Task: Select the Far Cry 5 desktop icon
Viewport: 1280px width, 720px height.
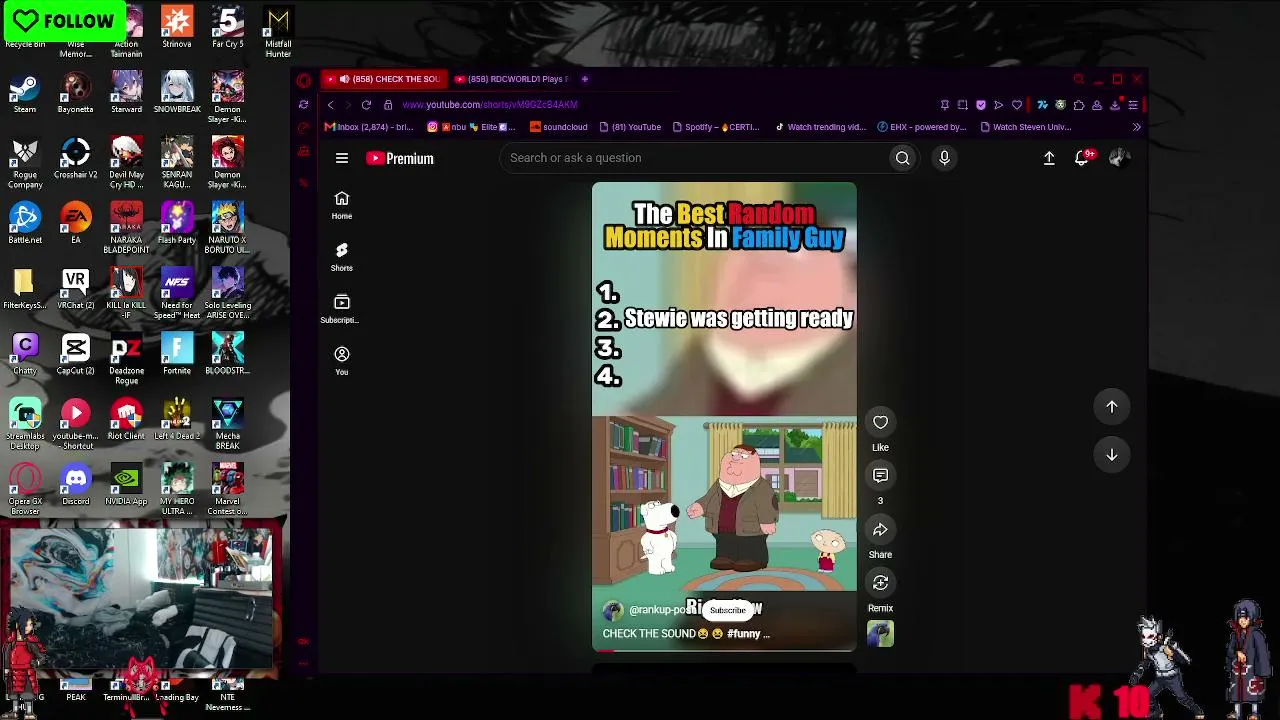Action: coord(227,29)
